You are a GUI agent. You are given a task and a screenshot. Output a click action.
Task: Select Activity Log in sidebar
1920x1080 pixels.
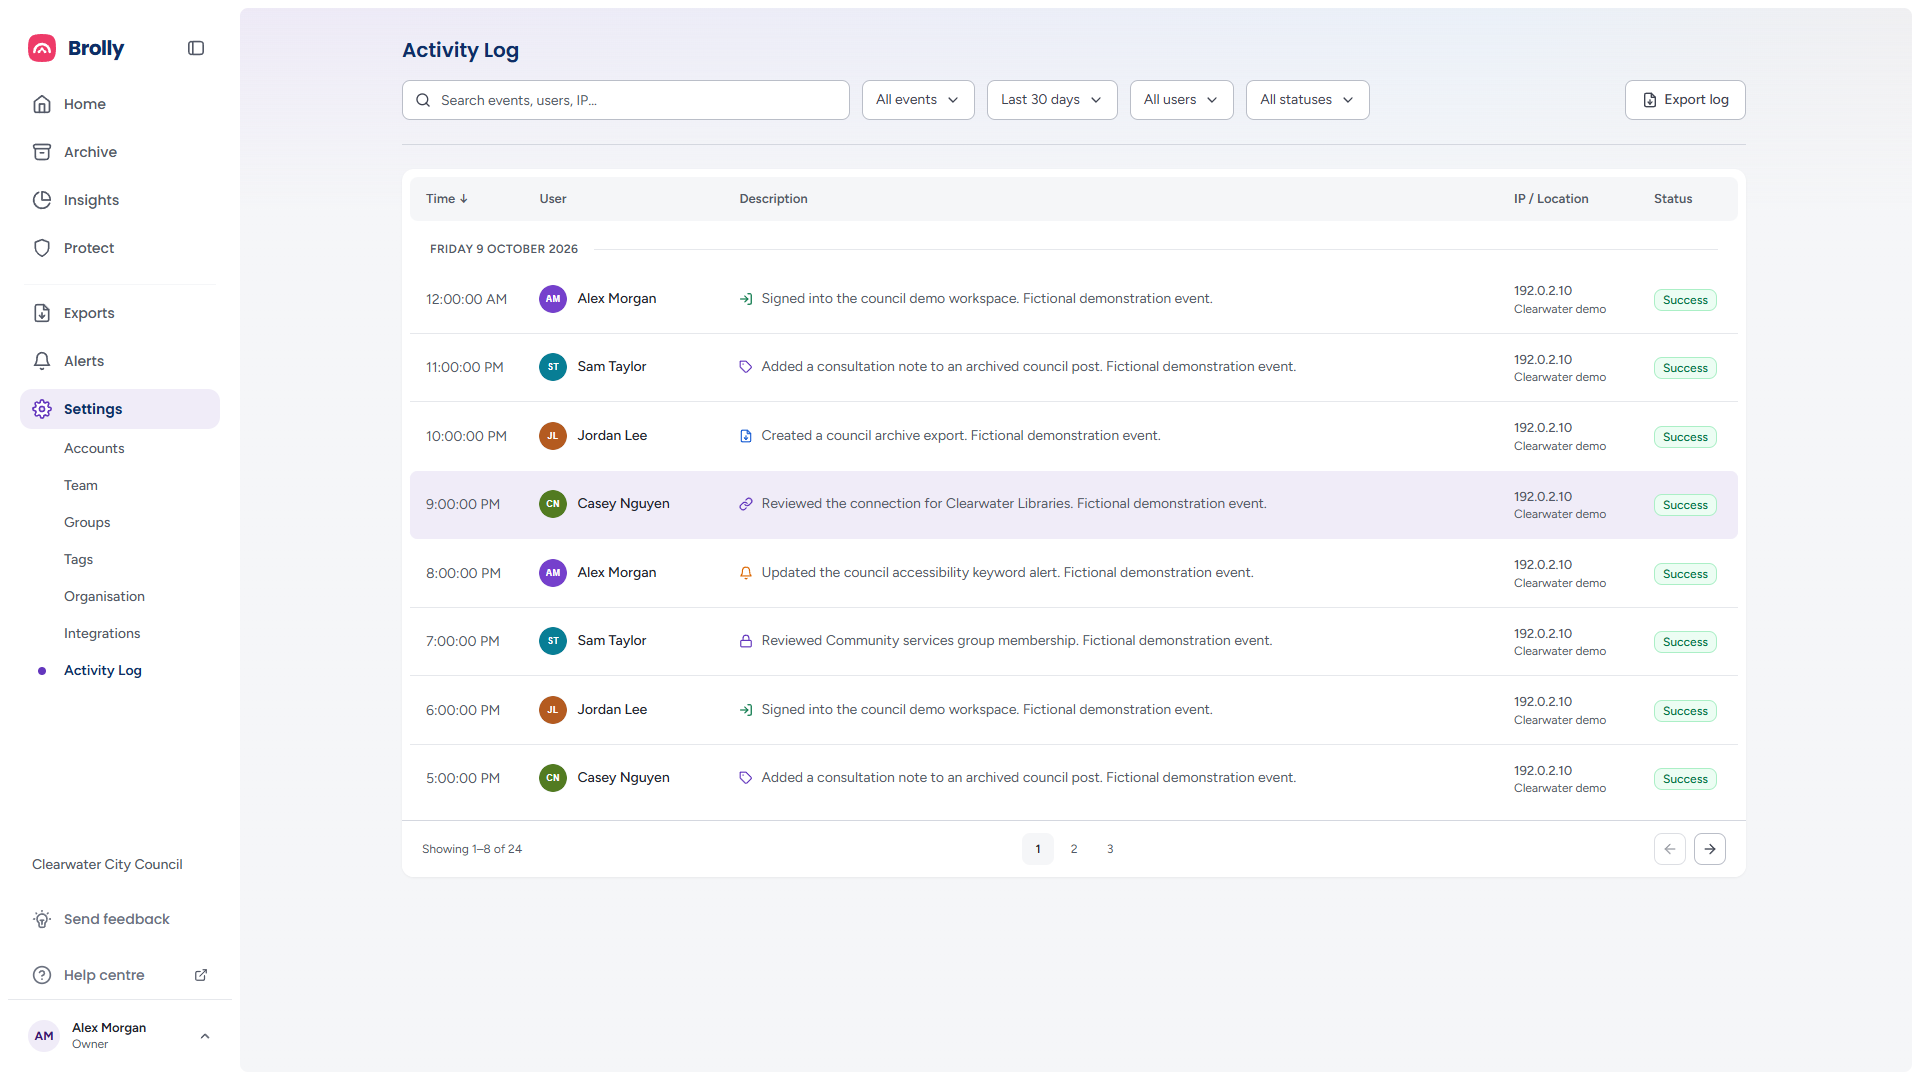pos(103,670)
